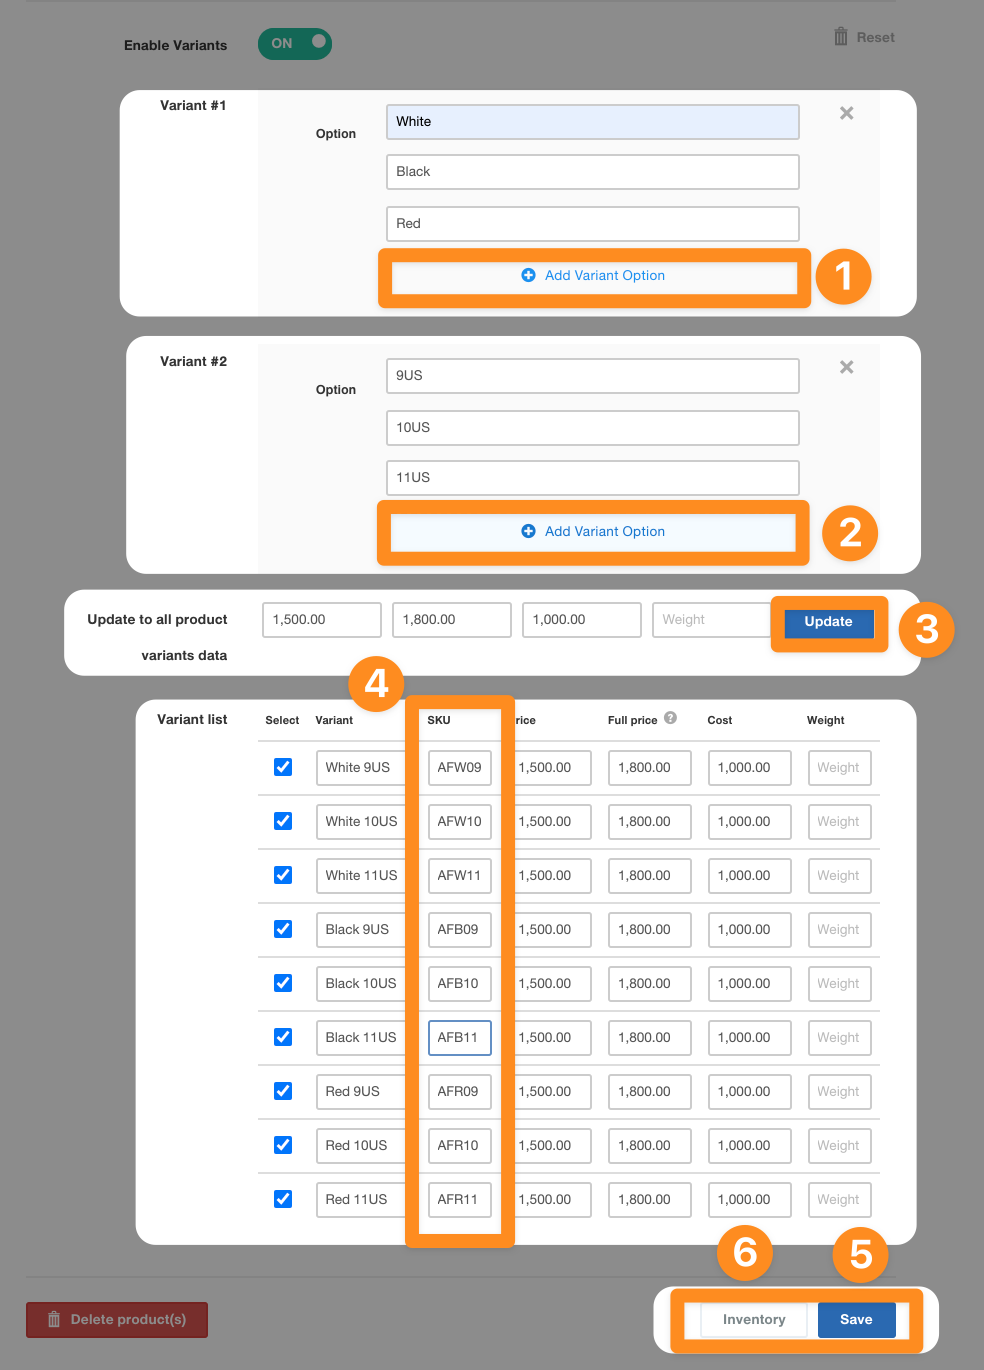Click the Reset trash icon

[841, 37]
